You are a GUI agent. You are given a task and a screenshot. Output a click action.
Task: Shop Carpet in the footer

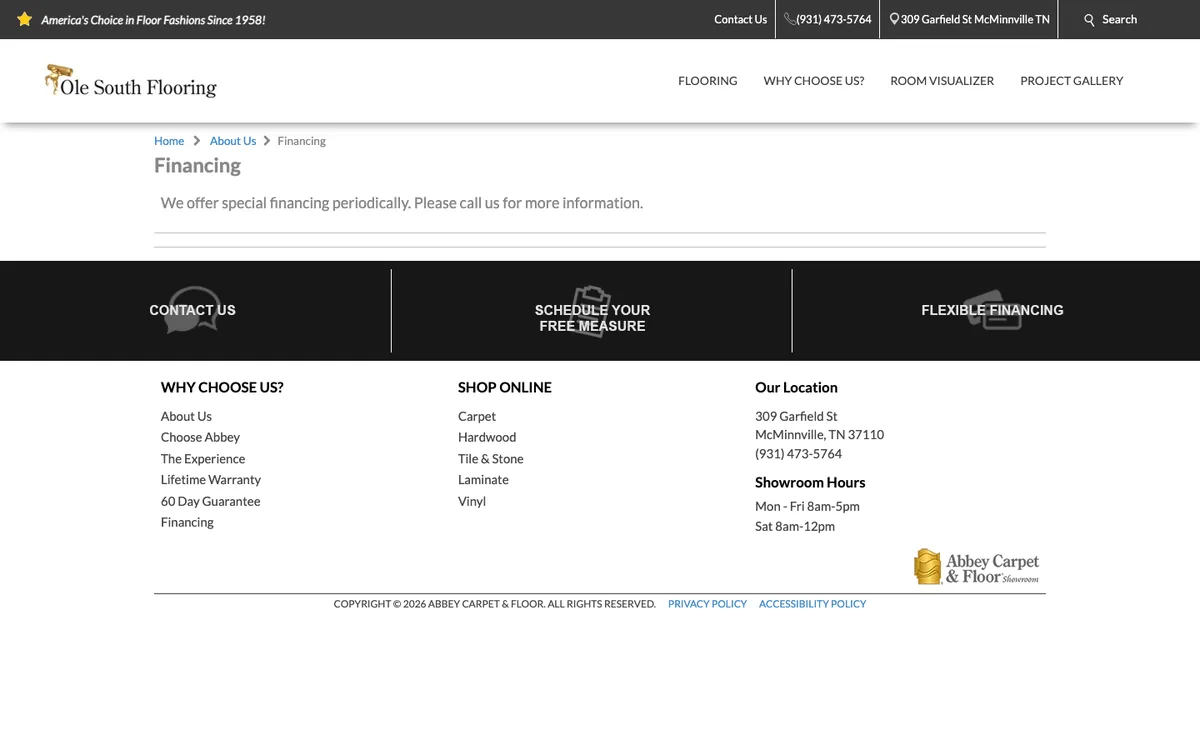tap(477, 416)
